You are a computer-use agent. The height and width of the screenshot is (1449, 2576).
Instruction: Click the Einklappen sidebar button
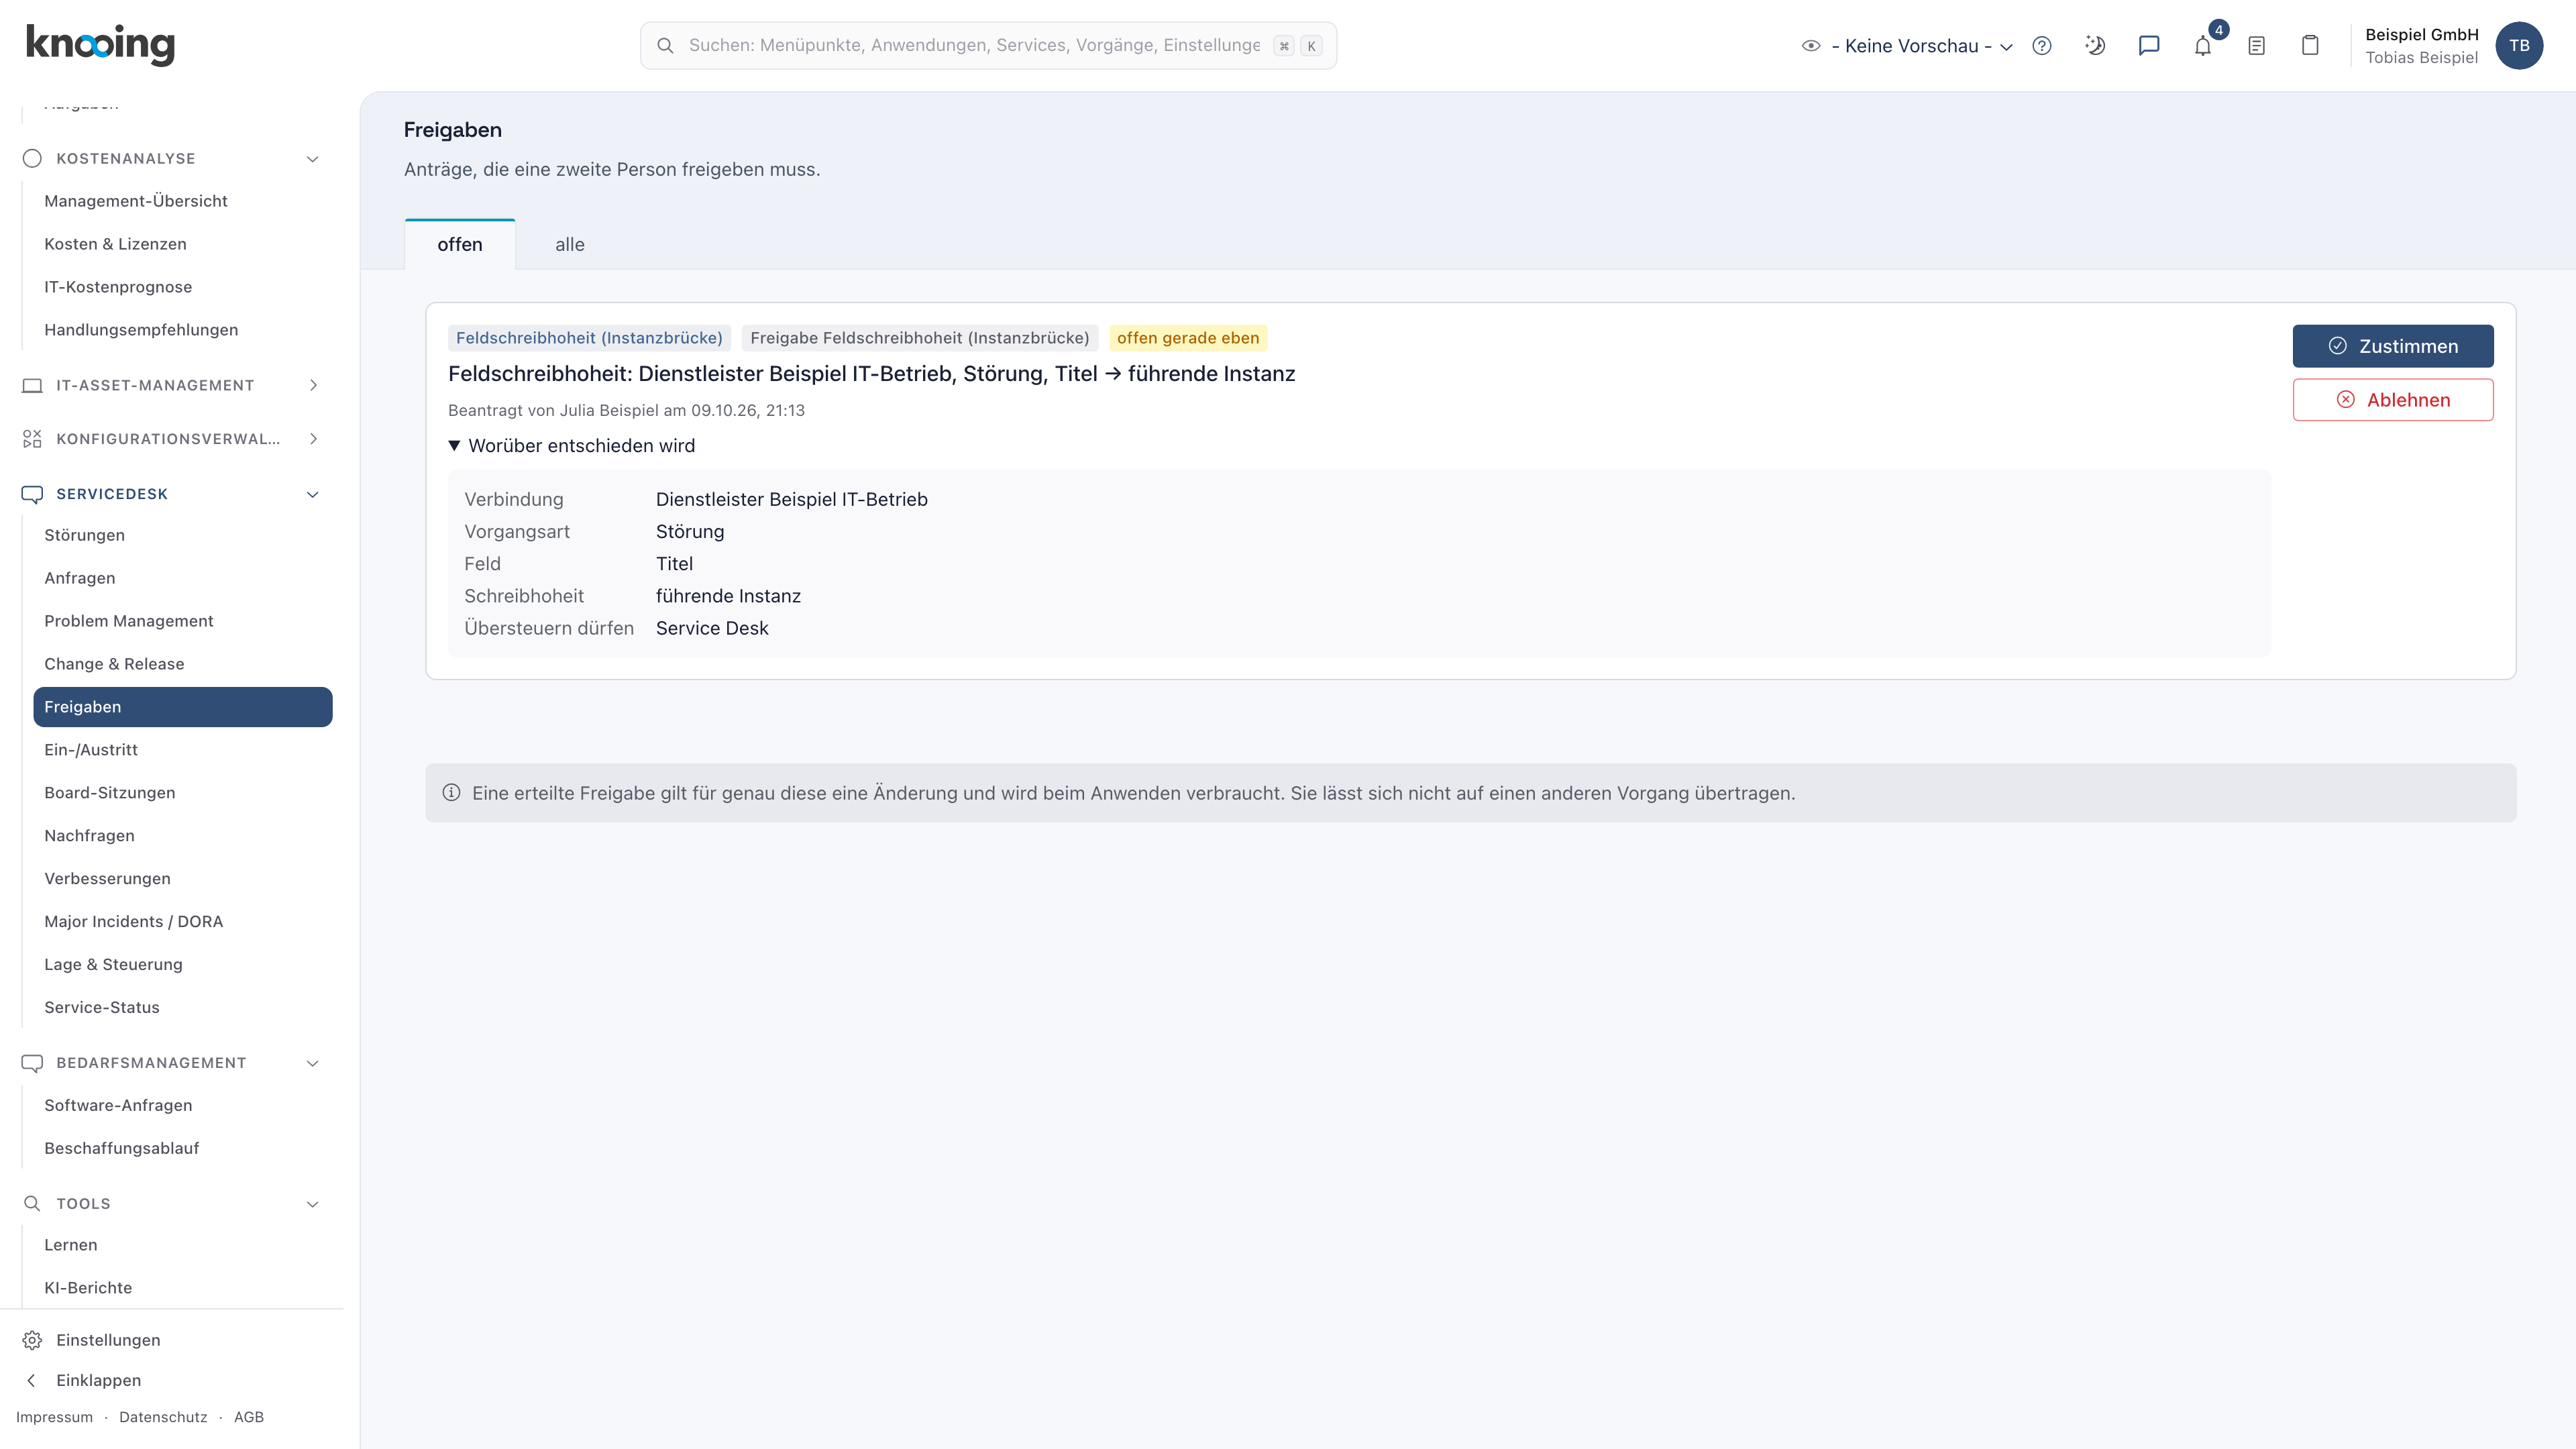coord(98,1381)
